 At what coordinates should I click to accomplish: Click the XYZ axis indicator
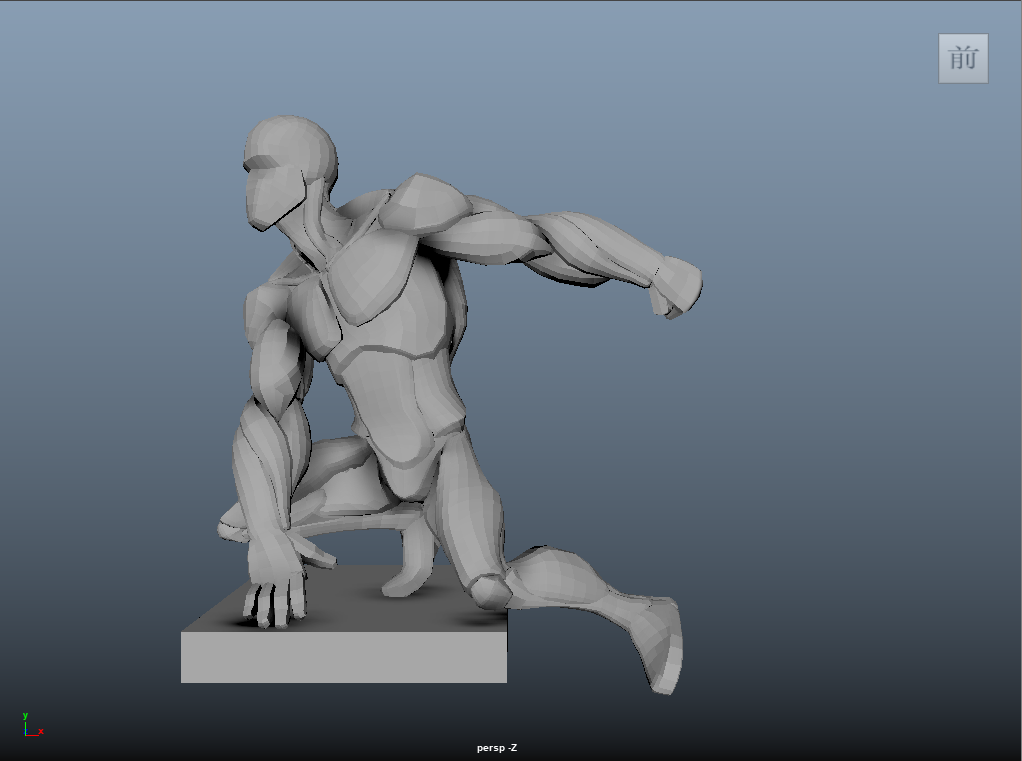pos(33,725)
